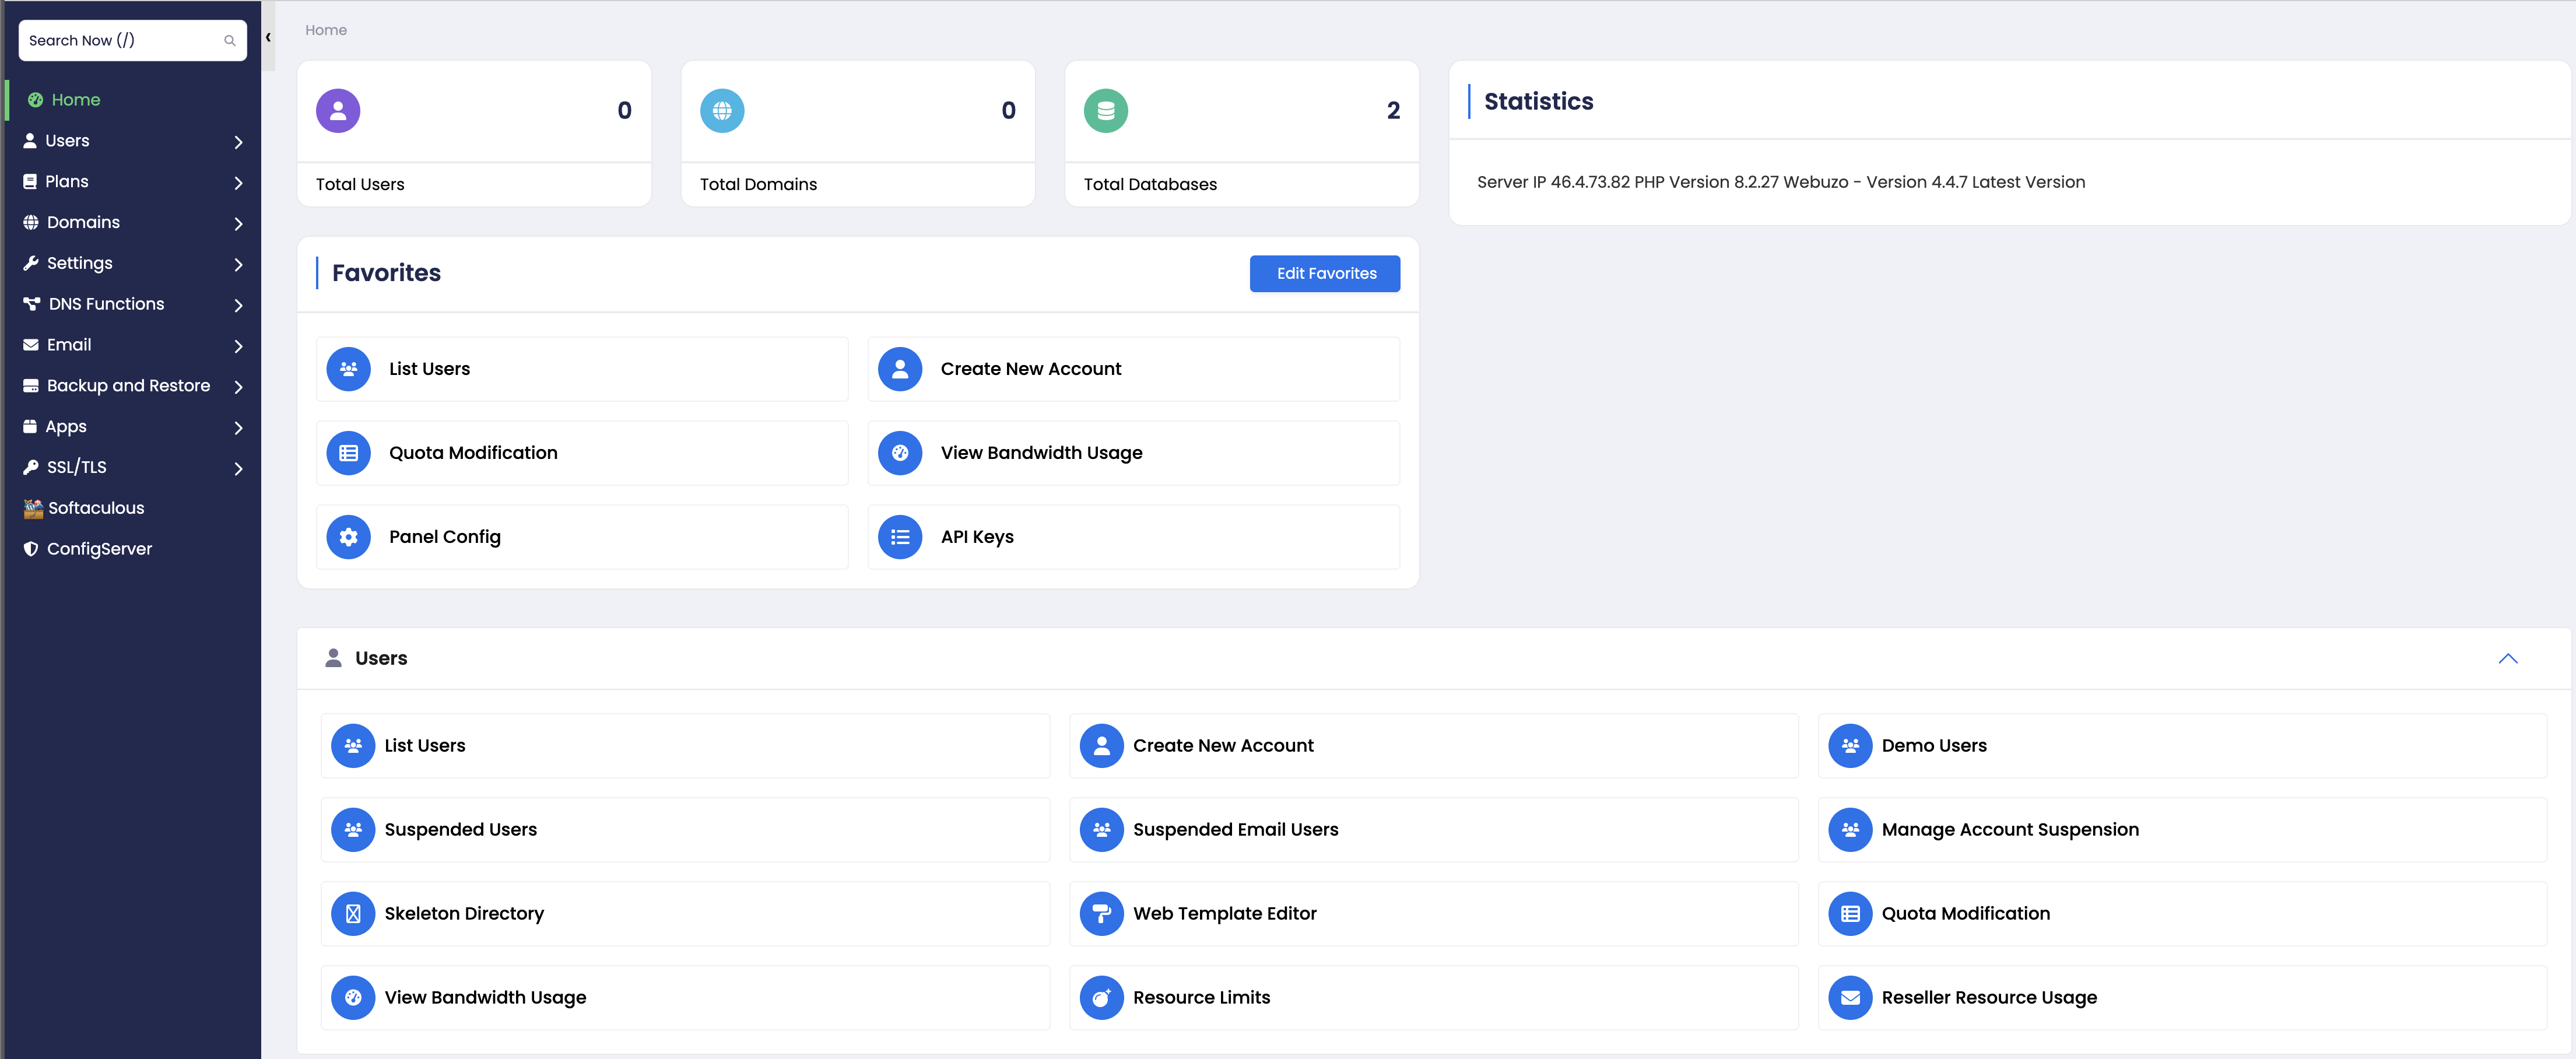The width and height of the screenshot is (2576, 1059).
Task: Collapse the sidebar using the arrow toggle
Action: (268, 37)
